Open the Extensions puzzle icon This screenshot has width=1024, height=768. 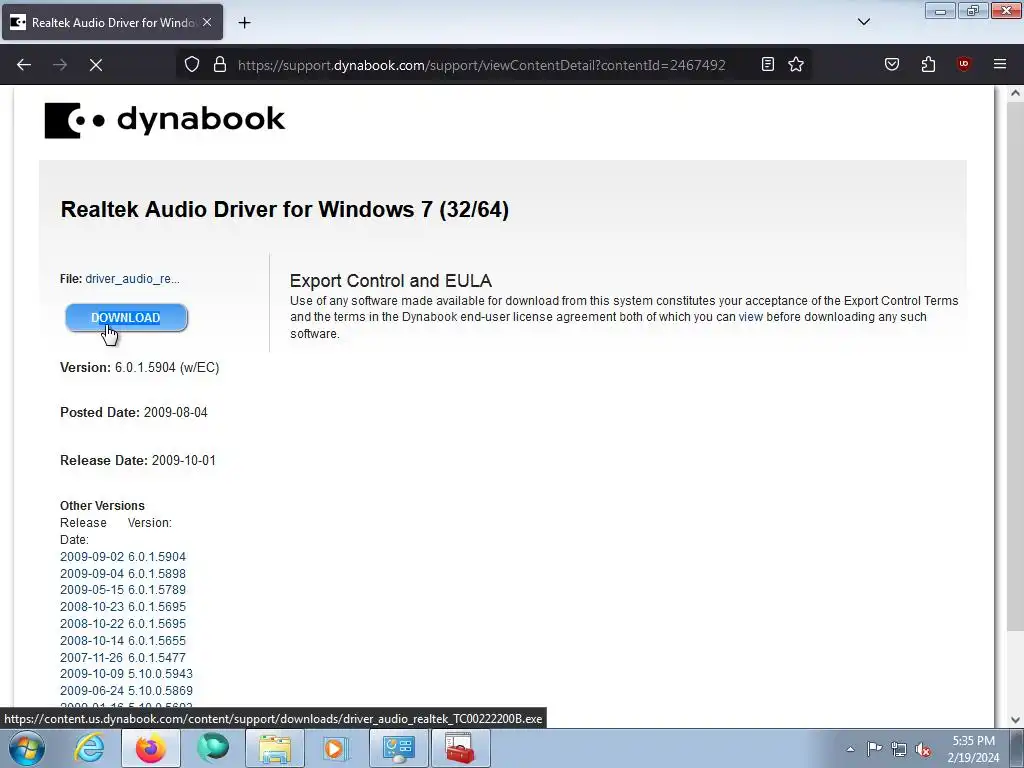click(928, 64)
